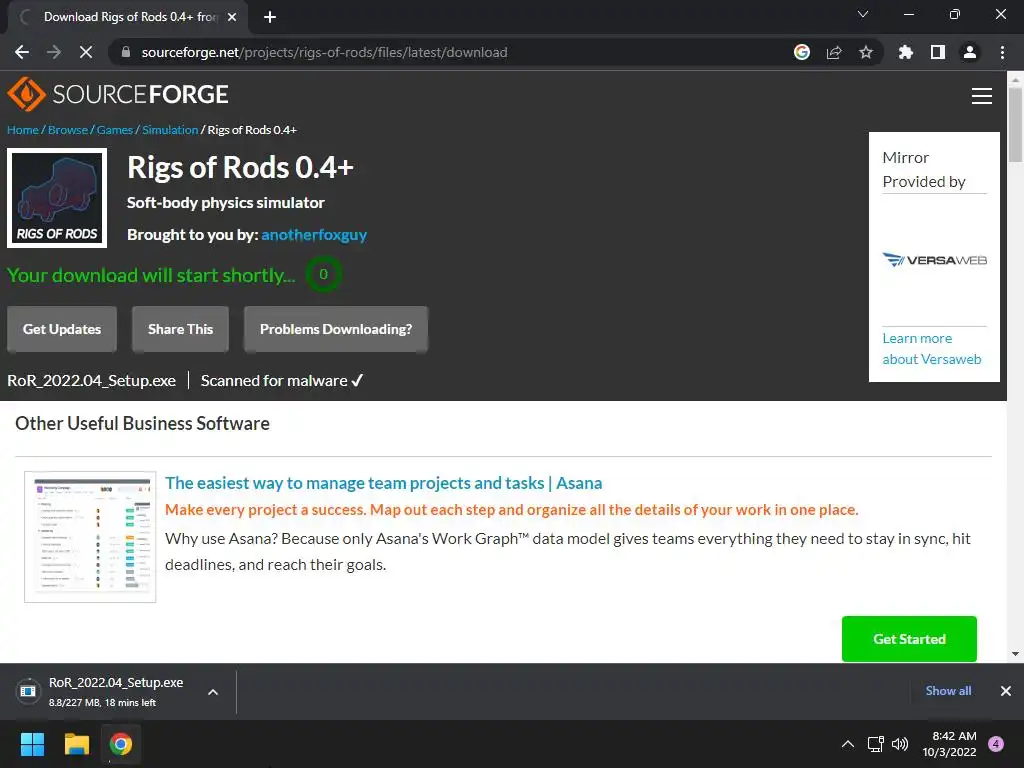This screenshot has width=1024, height=768.
Task: View site information lock icon
Action: [126, 52]
